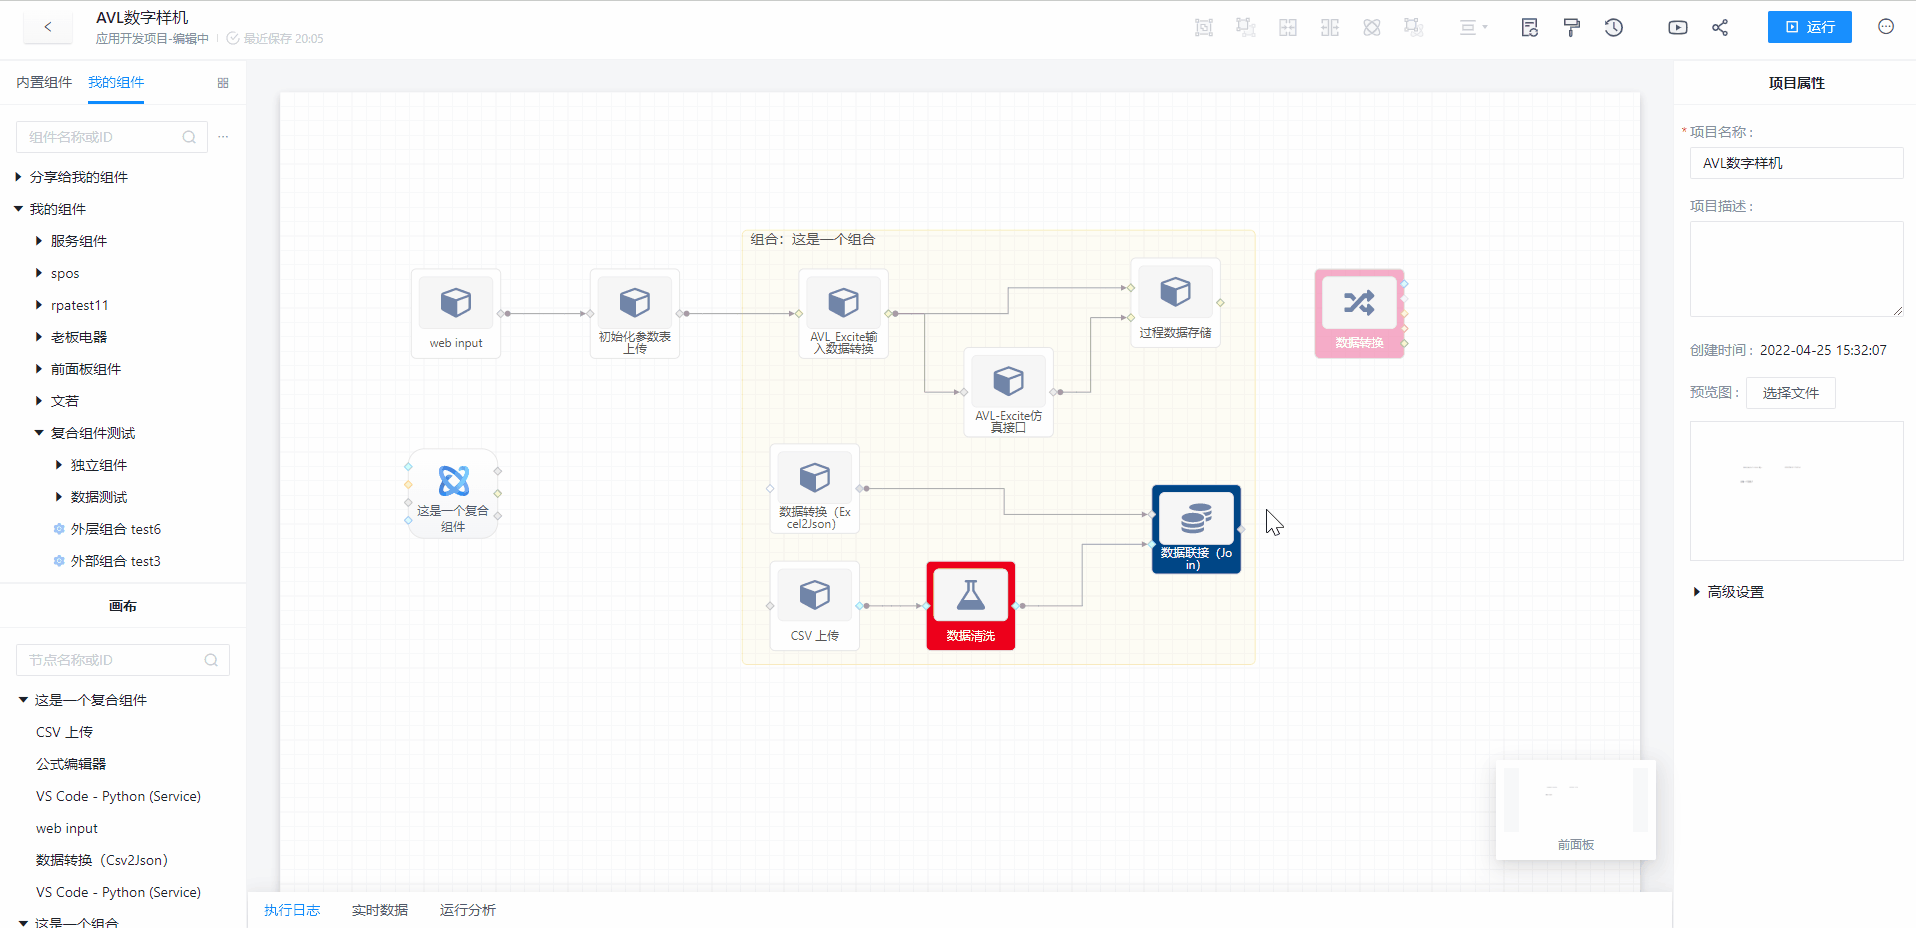Select 外层组合 test6 component in tree

pyautogui.click(x=115, y=529)
